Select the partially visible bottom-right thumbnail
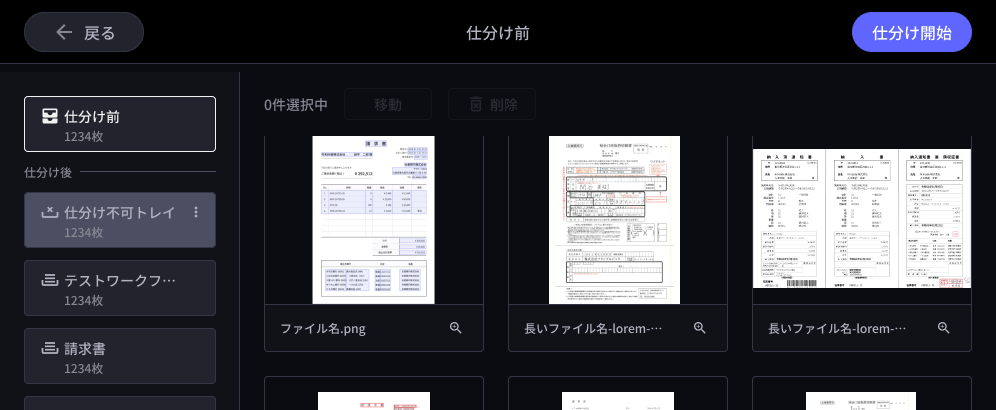The image size is (996, 410). click(x=861, y=400)
